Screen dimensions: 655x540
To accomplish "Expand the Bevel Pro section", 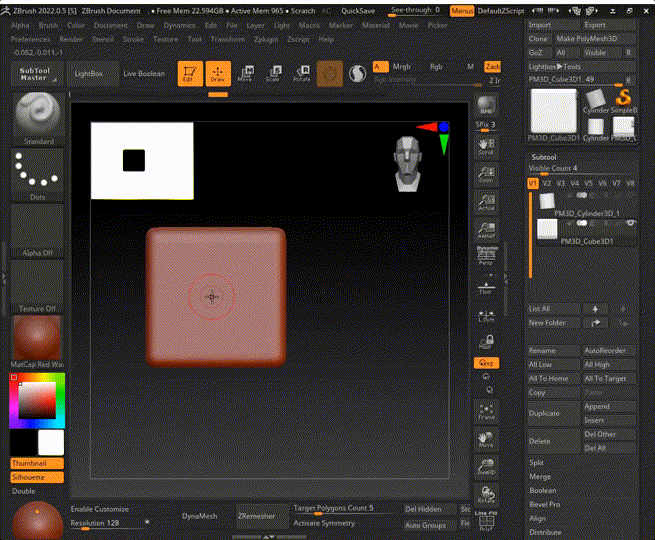I will pyautogui.click(x=545, y=505).
